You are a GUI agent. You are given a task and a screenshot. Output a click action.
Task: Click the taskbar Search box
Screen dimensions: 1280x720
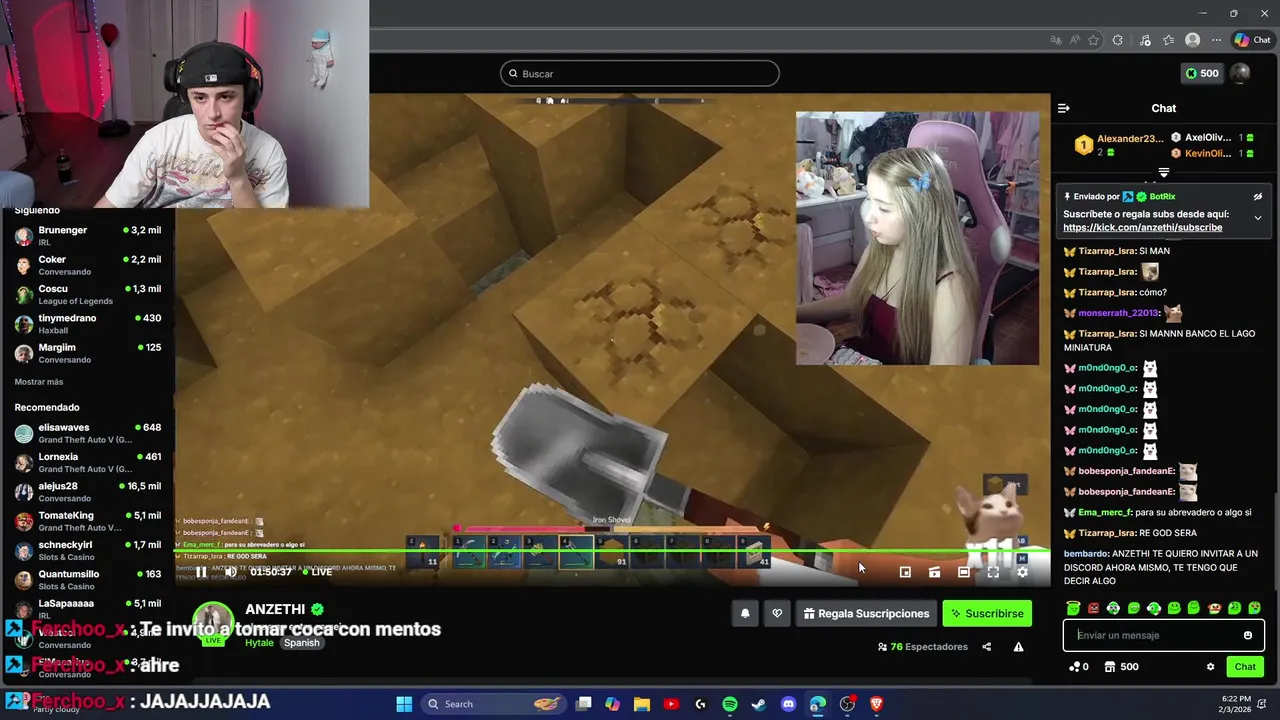(493, 704)
